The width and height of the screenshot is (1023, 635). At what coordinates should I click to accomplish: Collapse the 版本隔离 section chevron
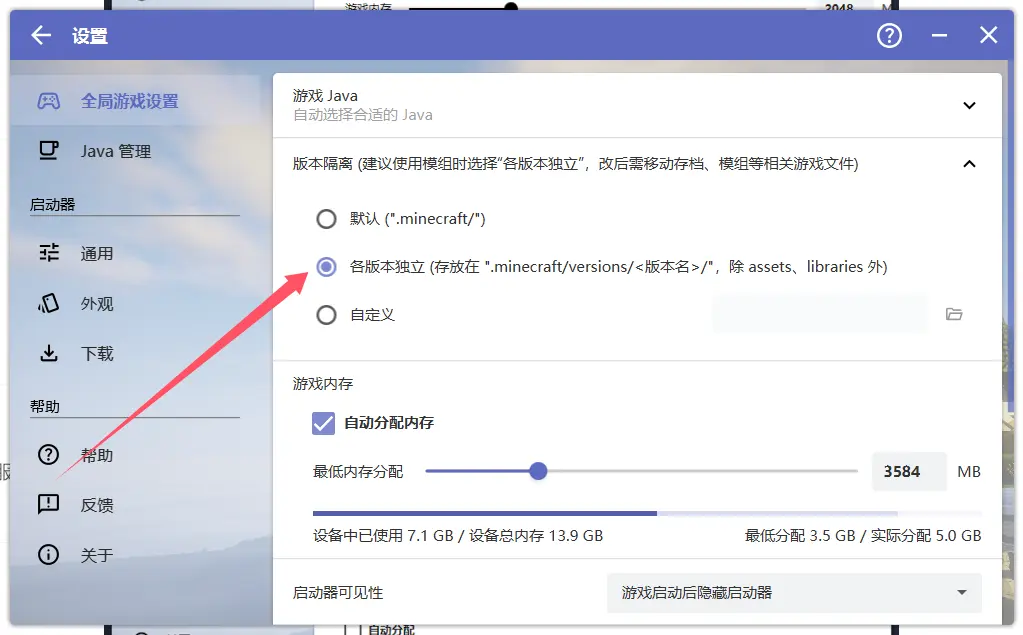[968, 163]
